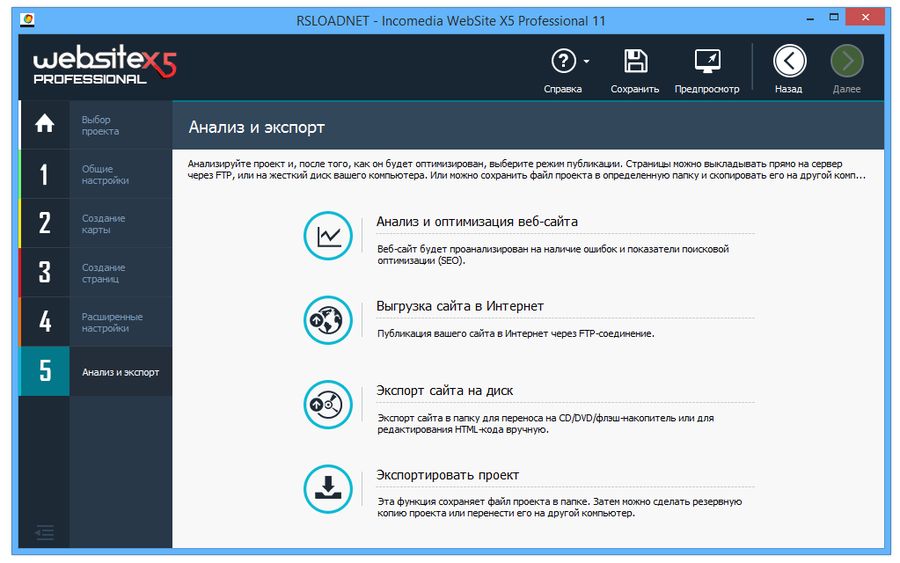Close the WebSite X5 window
Screen dimensions: 900x563
click(866, 17)
